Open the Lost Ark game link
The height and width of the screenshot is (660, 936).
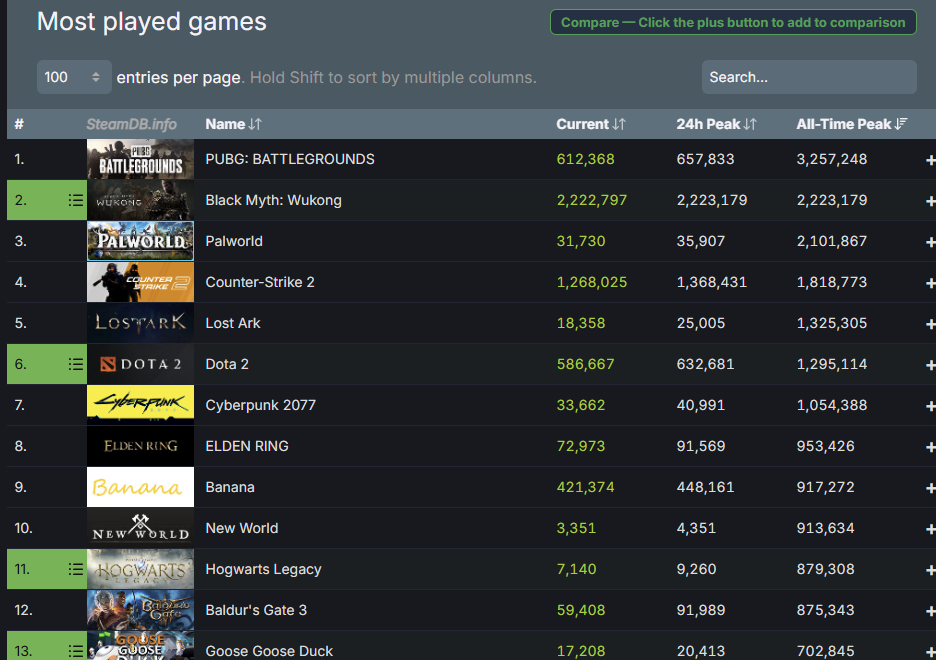[233, 323]
